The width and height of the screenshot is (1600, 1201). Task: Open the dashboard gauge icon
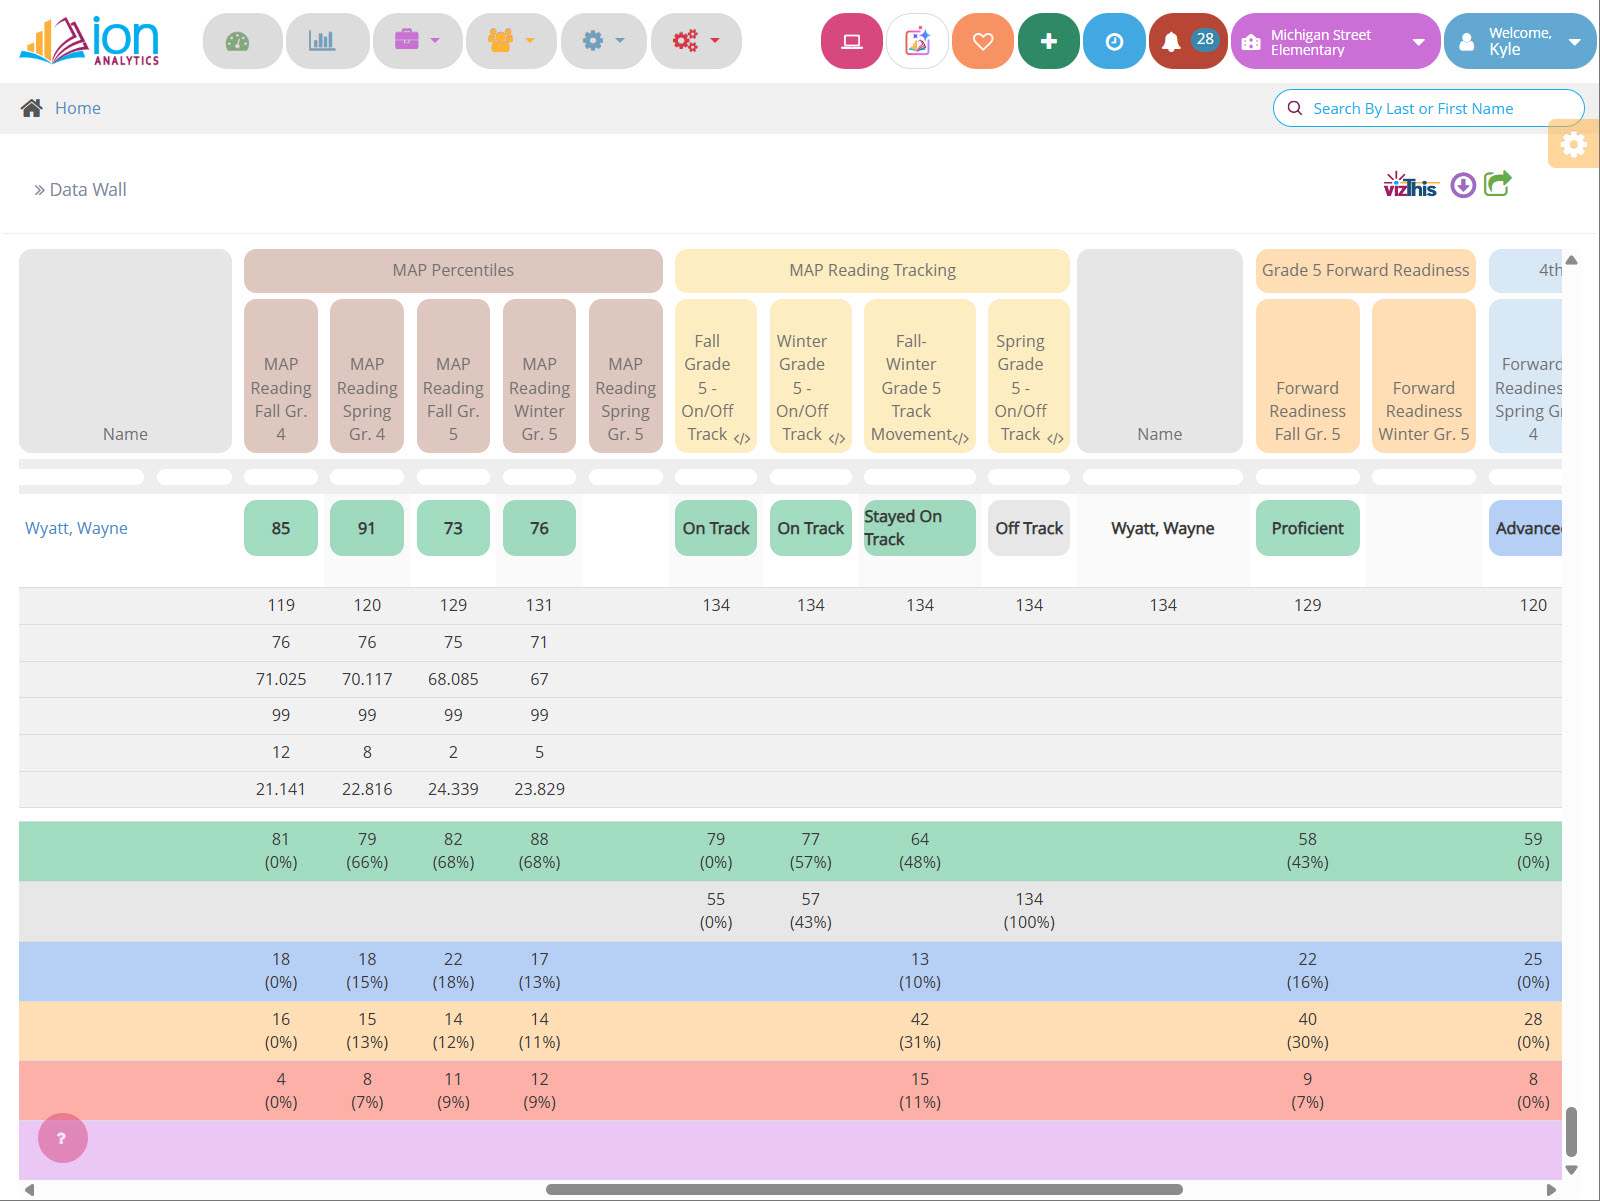pos(242,41)
